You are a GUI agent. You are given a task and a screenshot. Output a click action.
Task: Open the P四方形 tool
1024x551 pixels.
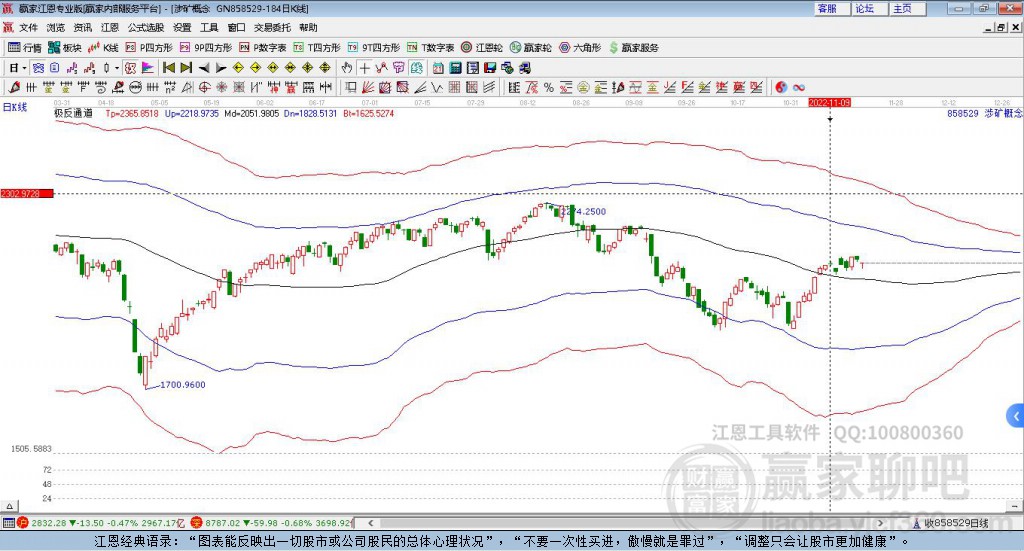tap(149, 48)
